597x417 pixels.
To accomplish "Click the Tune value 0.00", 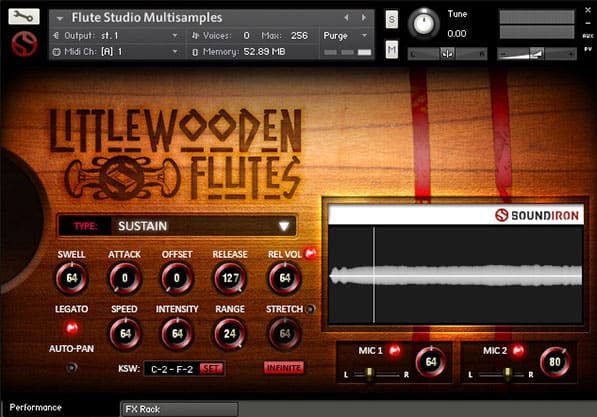I will point(457,34).
